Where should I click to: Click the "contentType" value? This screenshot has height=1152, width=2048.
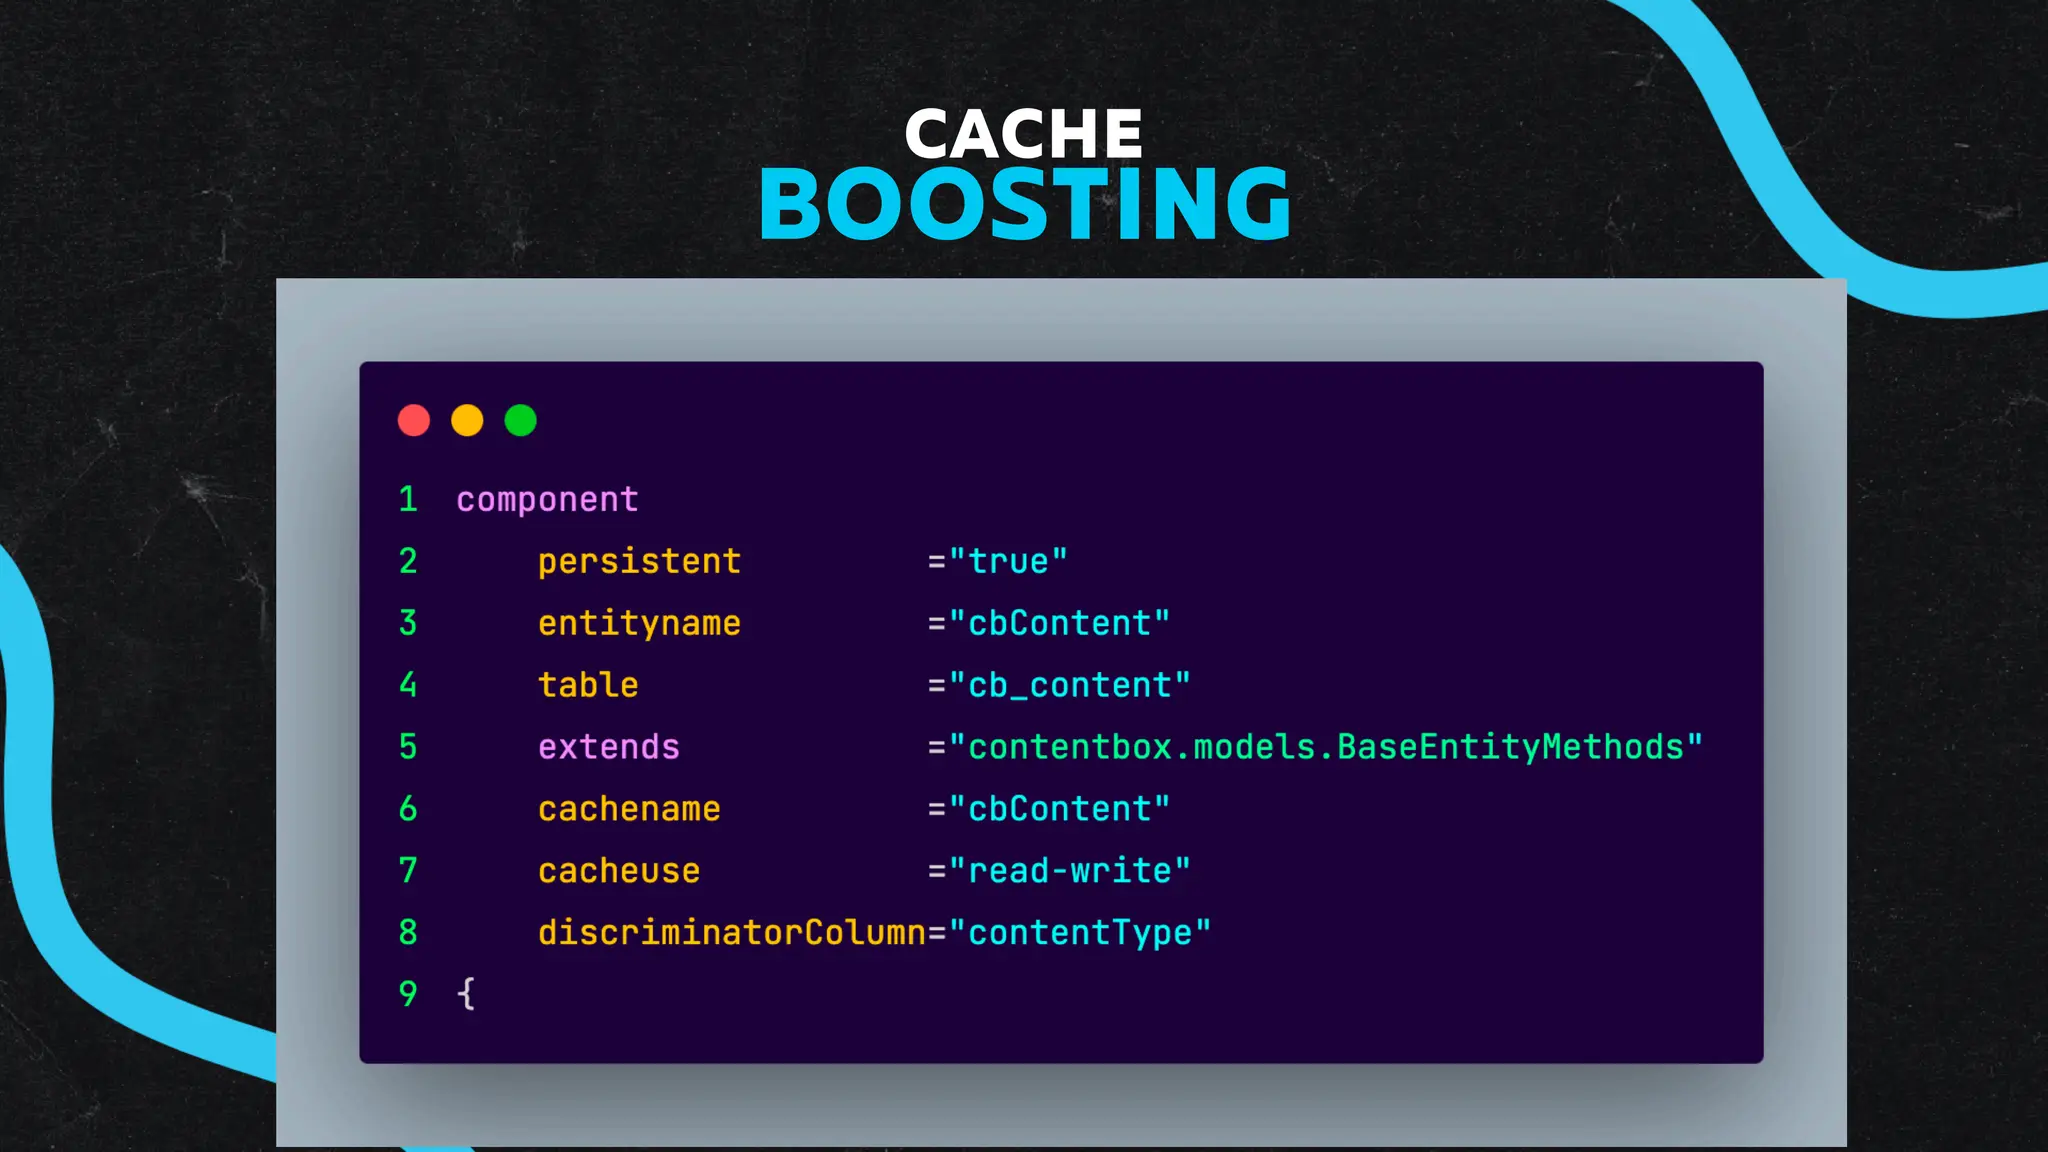tap(1079, 933)
